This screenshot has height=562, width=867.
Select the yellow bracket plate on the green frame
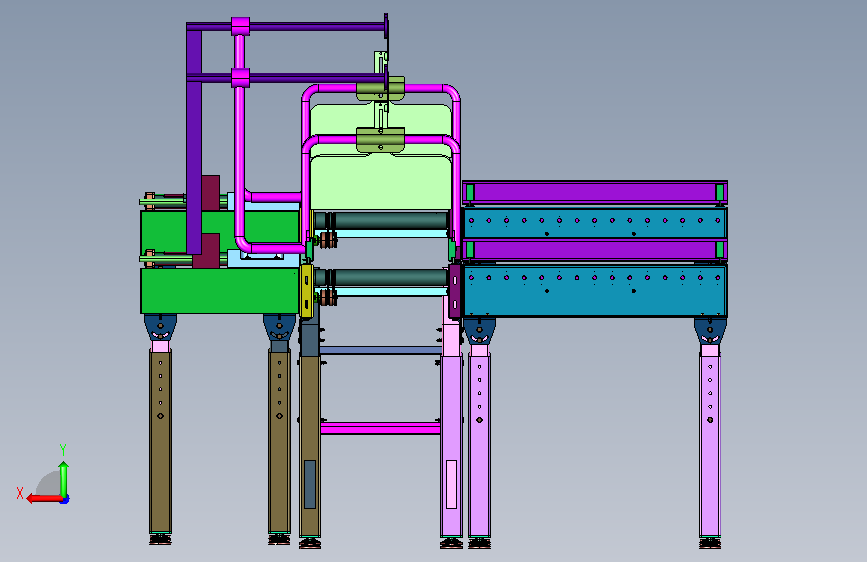point(306,291)
